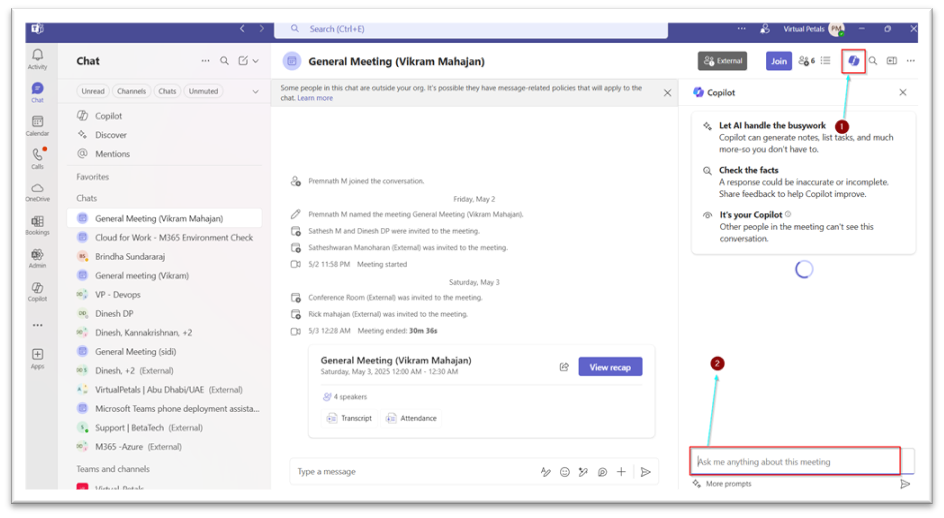
Task: Filter chat list by Chats
Action: tap(167, 91)
